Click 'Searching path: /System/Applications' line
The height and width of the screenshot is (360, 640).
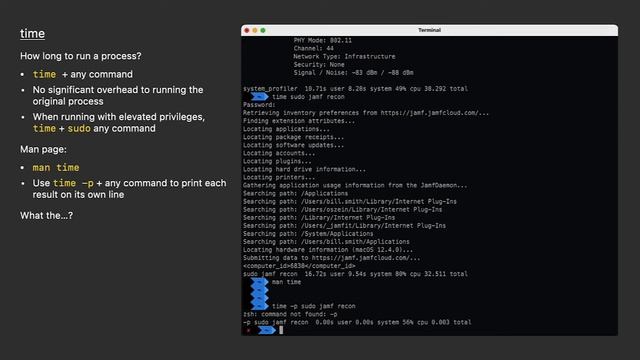click(308, 233)
